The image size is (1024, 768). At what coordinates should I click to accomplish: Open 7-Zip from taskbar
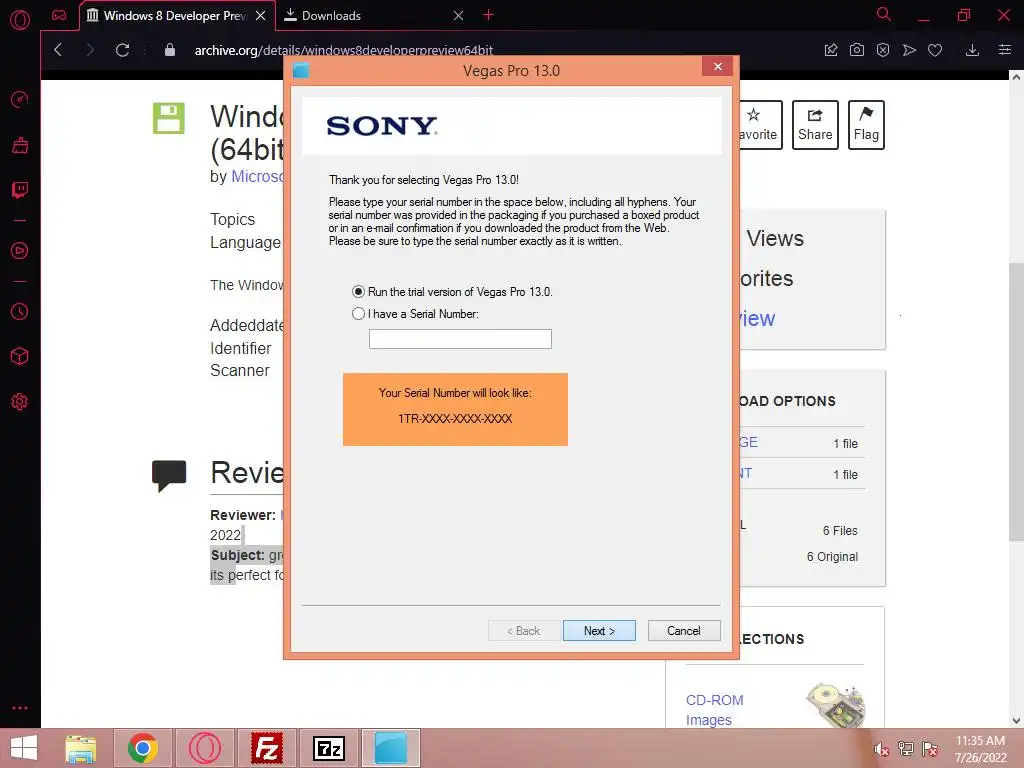coord(328,748)
